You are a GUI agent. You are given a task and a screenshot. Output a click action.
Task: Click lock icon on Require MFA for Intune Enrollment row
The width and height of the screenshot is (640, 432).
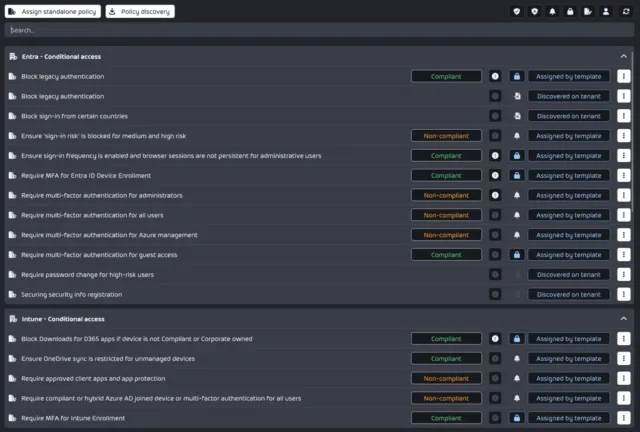pos(517,418)
